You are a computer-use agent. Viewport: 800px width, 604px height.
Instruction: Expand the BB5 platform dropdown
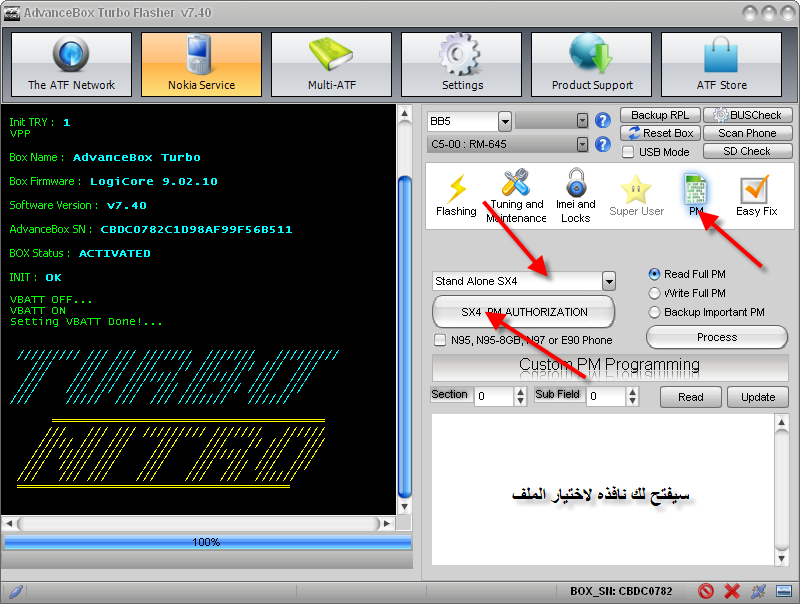505,121
